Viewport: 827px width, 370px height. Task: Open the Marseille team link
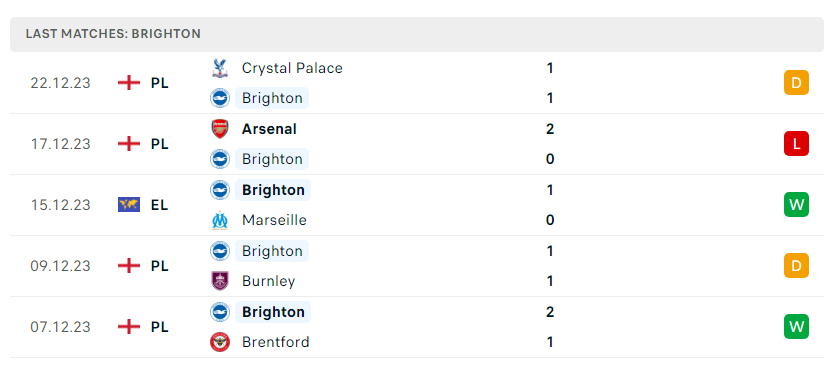coord(274,220)
